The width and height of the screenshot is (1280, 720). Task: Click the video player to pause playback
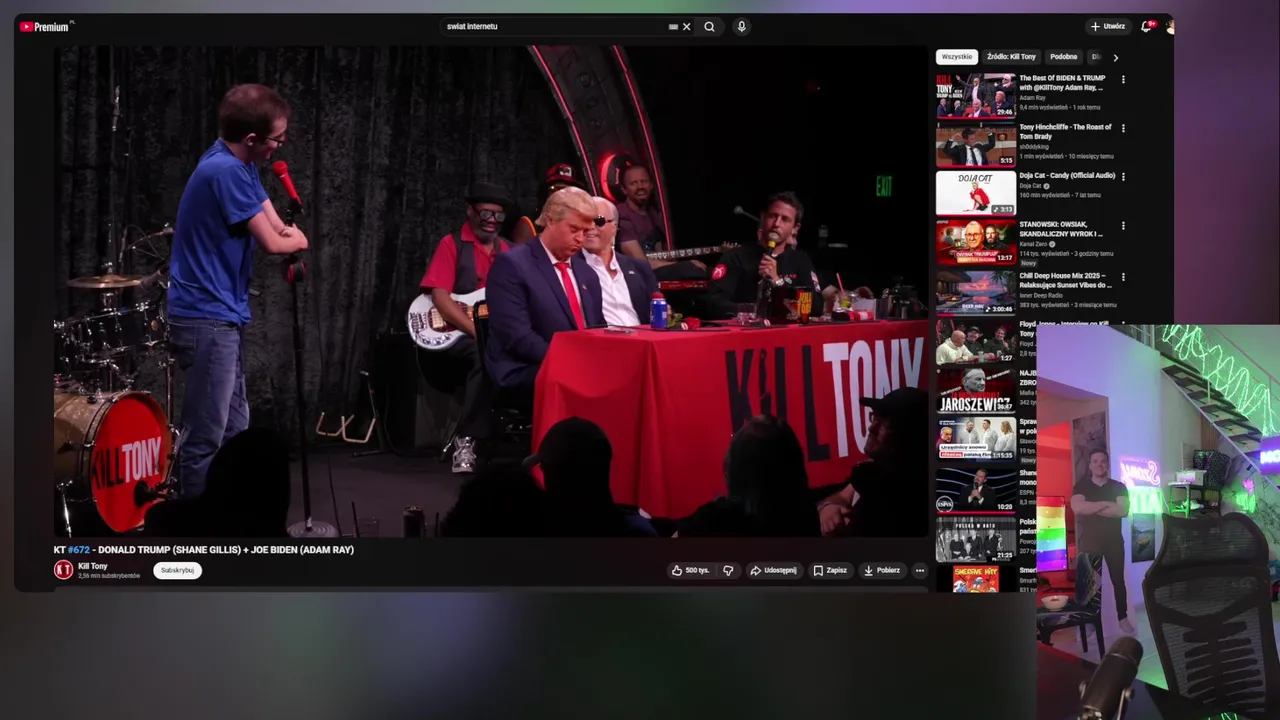click(x=491, y=291)
